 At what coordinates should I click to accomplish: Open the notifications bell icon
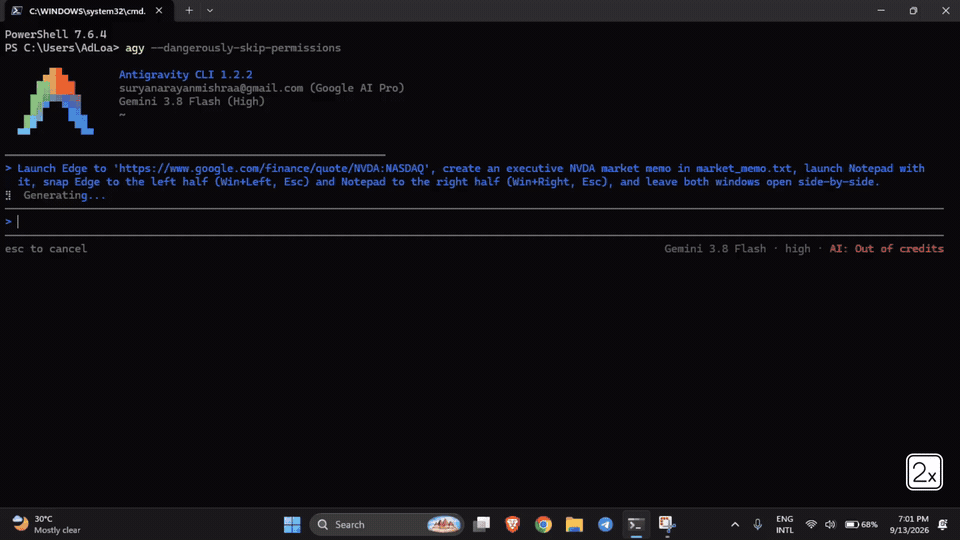tap(943, 525)
